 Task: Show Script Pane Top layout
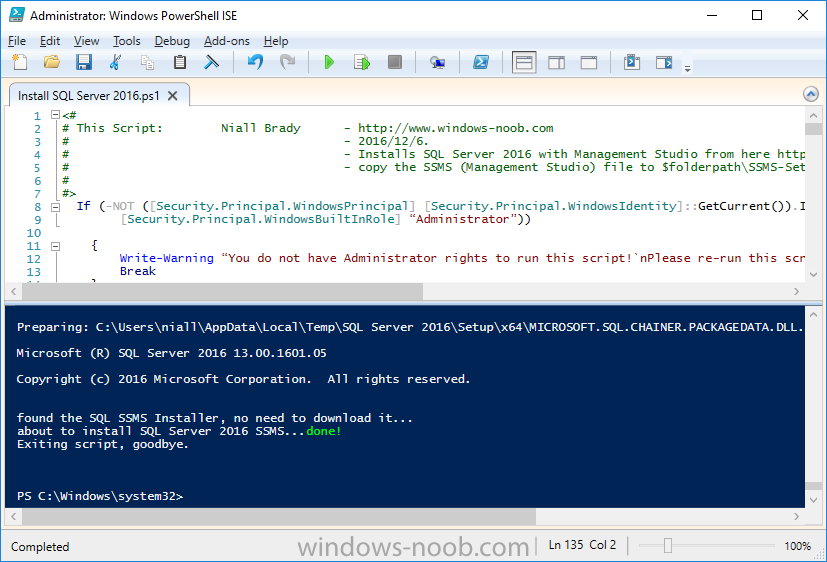coord(524,62)
